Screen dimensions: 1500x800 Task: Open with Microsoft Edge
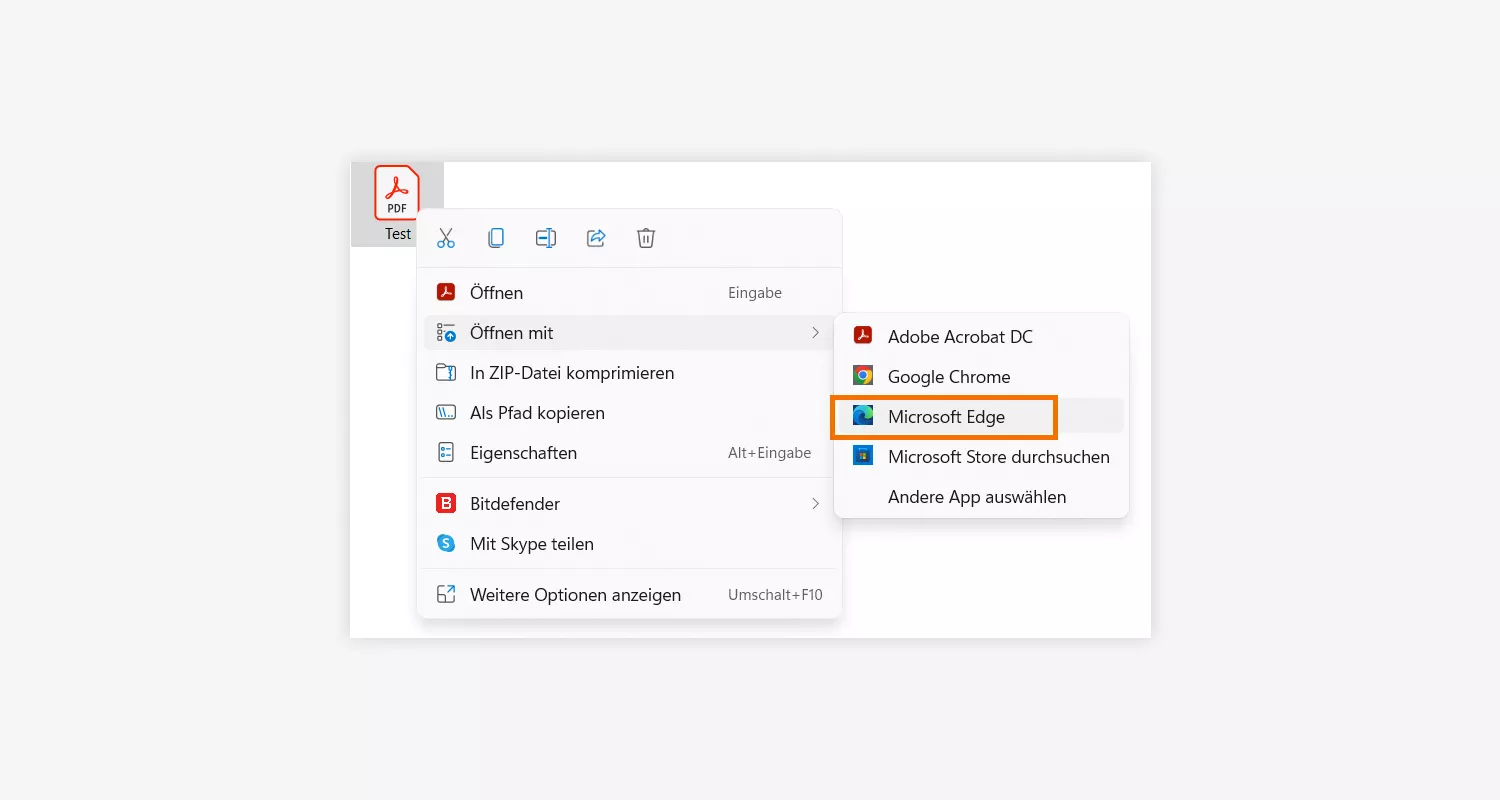(x=981, y=417)
